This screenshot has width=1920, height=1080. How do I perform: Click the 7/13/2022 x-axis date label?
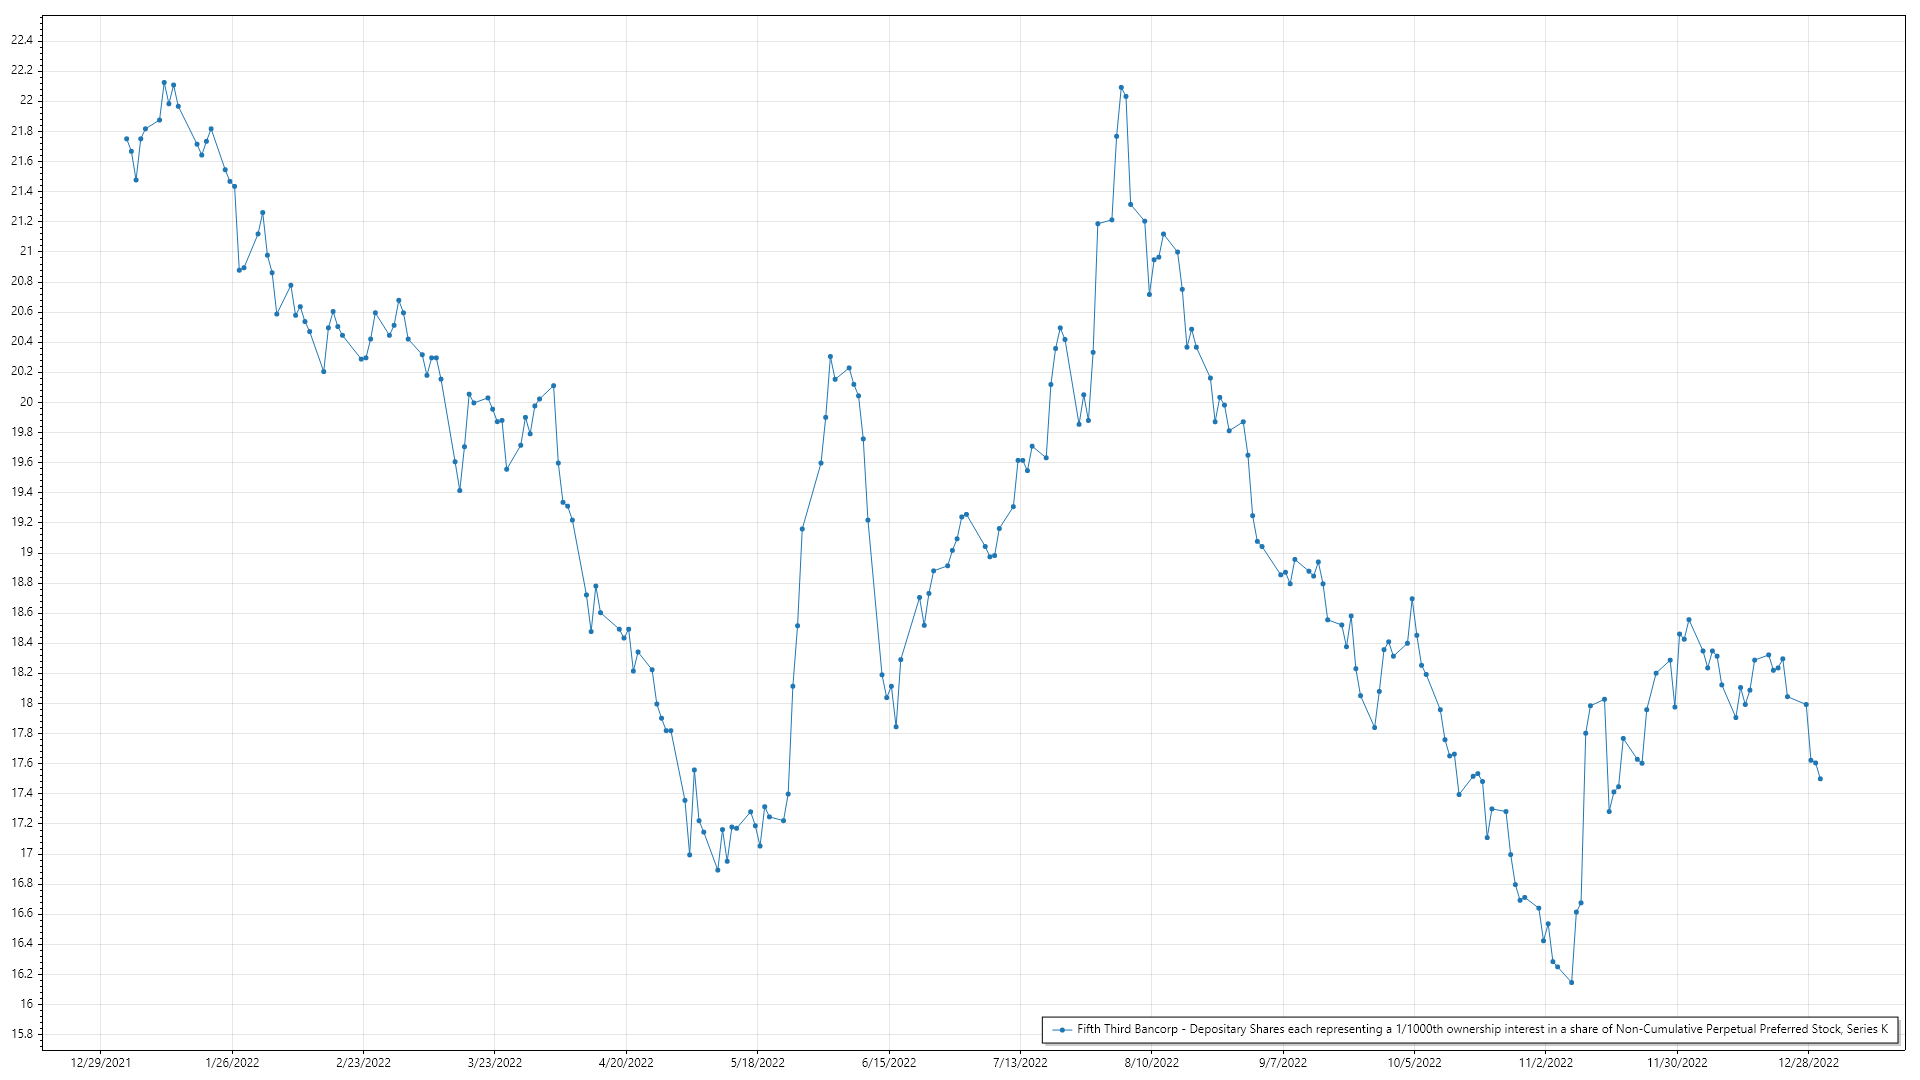pyautogui.click(x=1020, y=1062)
